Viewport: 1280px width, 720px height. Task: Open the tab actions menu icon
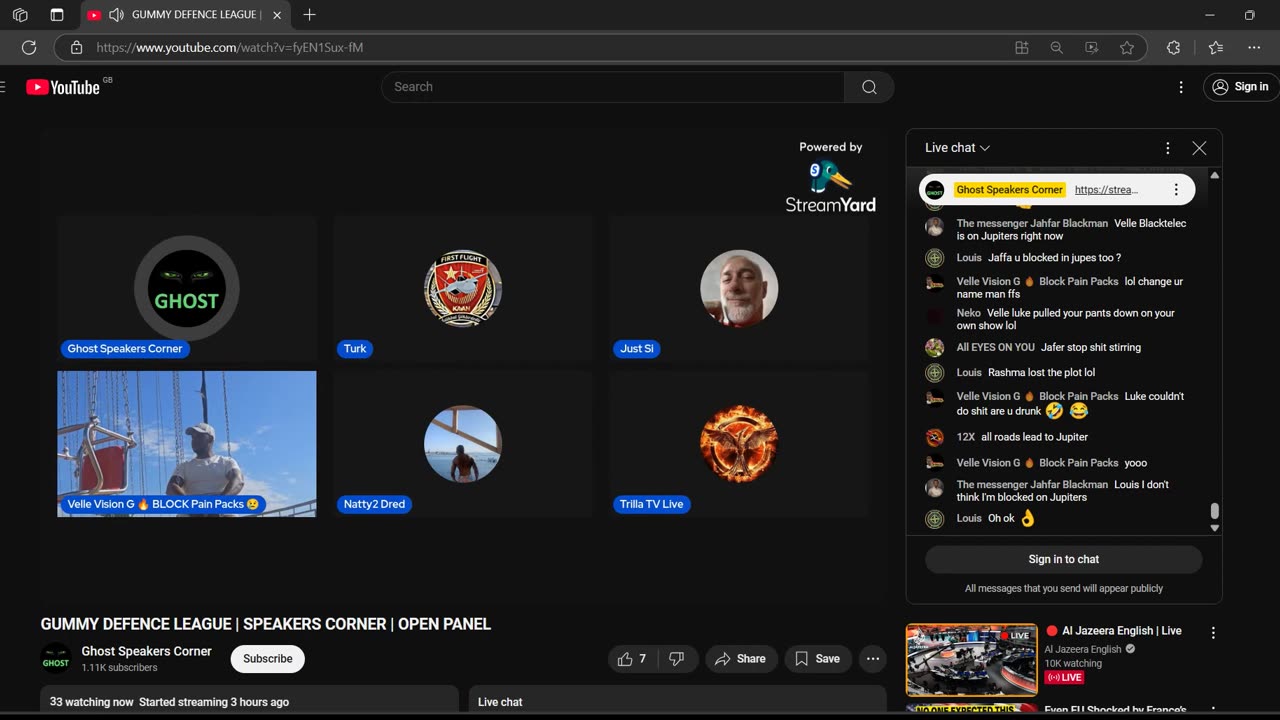point(57,15)
